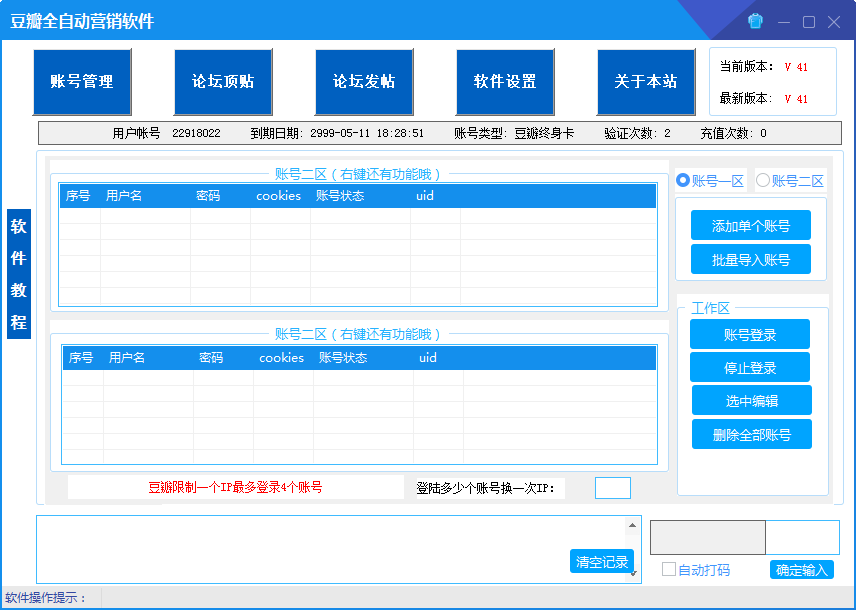Click 批量导入账号 button
The width and height of the screenshot is (856, 610).
[x=751, y=259]
